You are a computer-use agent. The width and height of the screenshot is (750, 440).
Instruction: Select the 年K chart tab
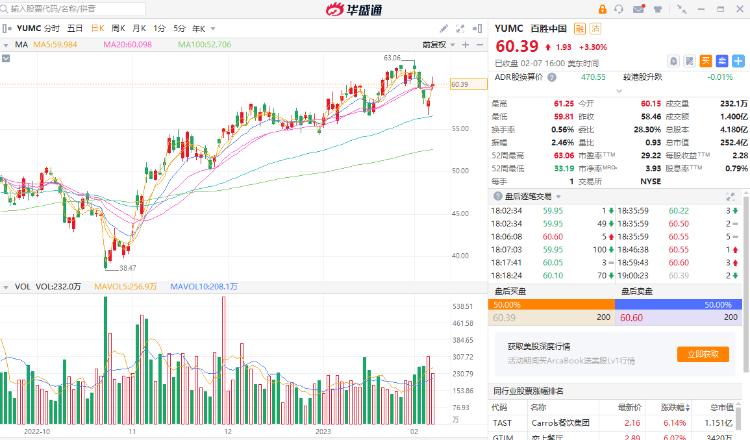199,29
